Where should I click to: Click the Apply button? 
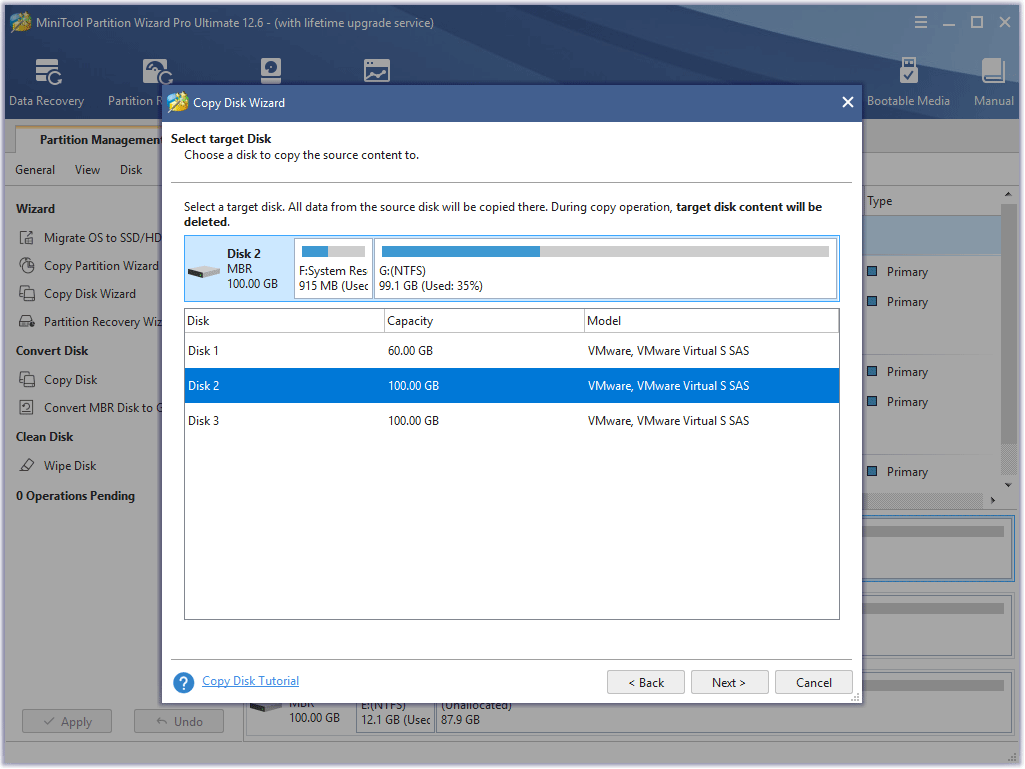tap(67, 721)
